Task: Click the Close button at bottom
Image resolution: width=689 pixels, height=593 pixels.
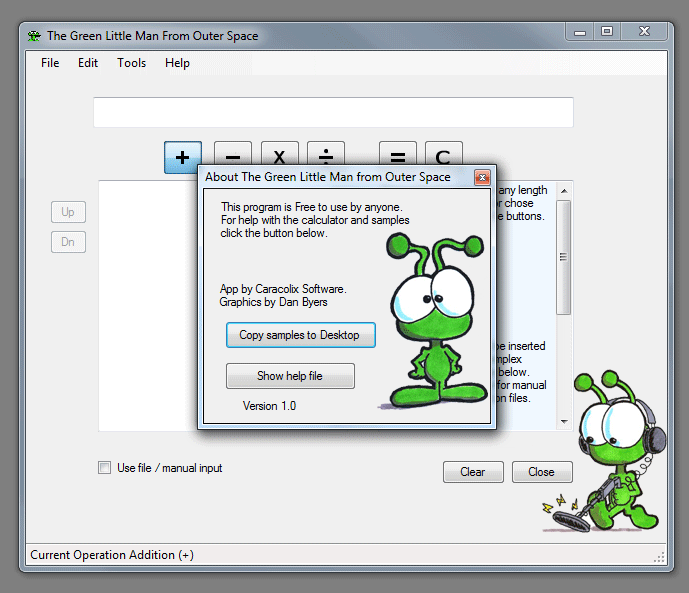Action: (x=541, y=472)
